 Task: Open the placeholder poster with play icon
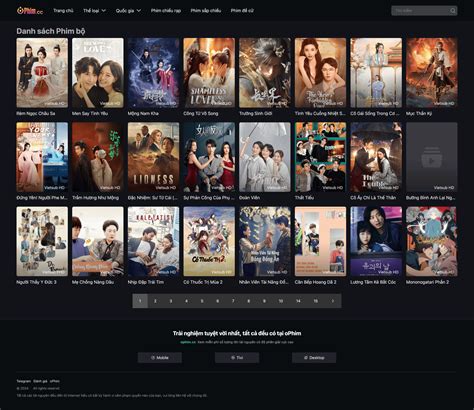click(432, 157)
